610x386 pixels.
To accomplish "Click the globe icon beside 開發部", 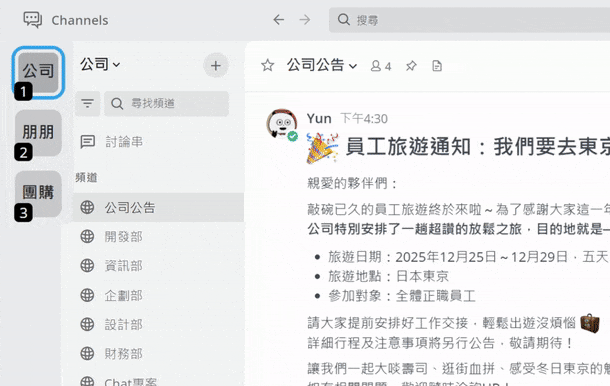I will pyautogui.click(x=87, y=237).
